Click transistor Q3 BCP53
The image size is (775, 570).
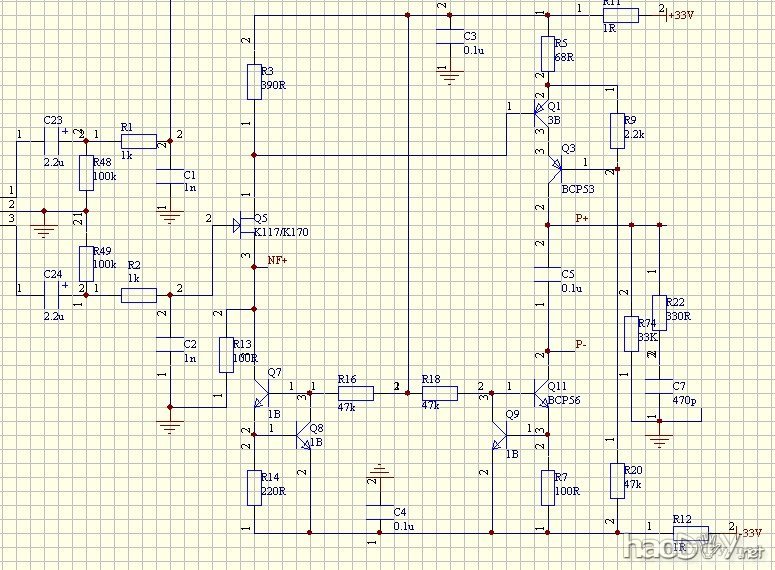553,170
